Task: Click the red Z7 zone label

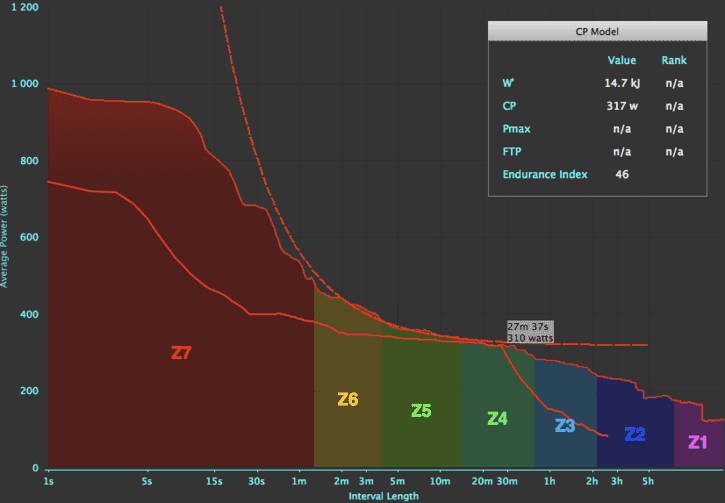Action: 181,353
